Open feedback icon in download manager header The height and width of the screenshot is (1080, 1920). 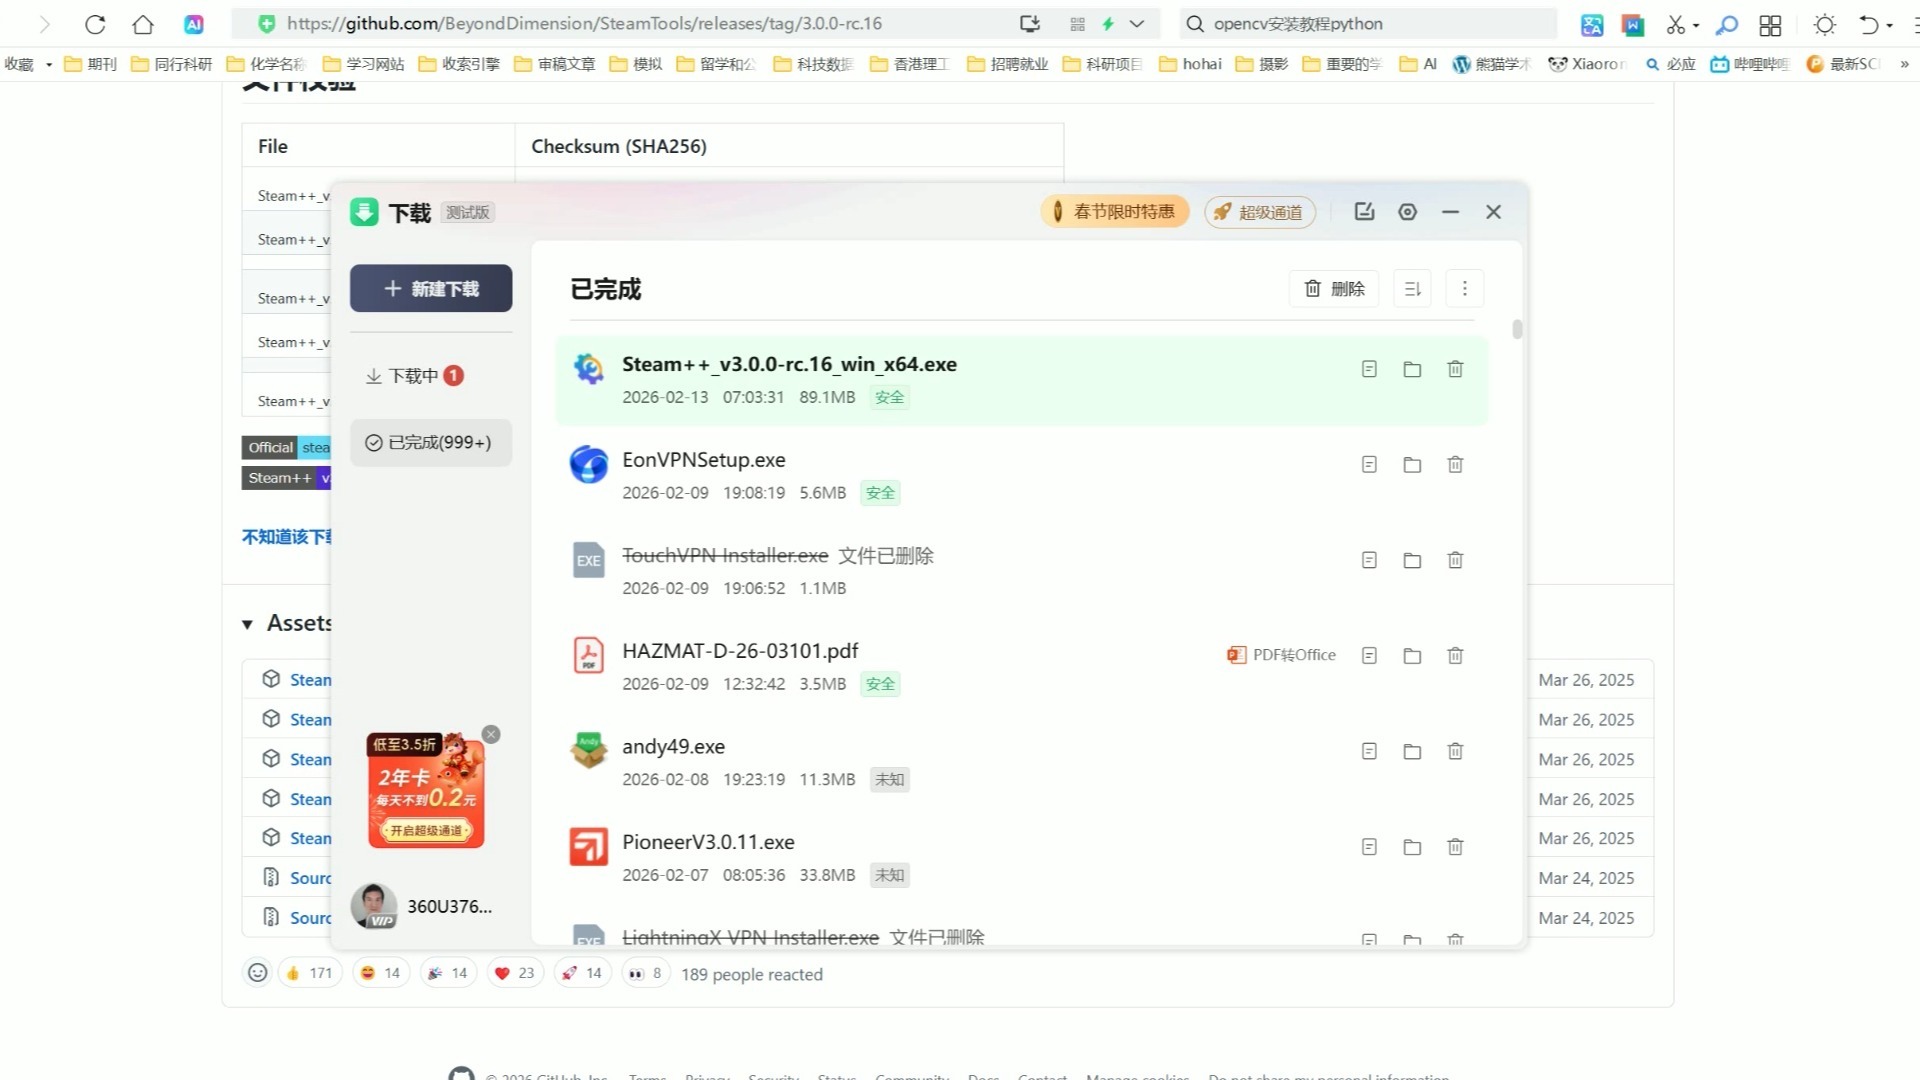point(1364,212)
